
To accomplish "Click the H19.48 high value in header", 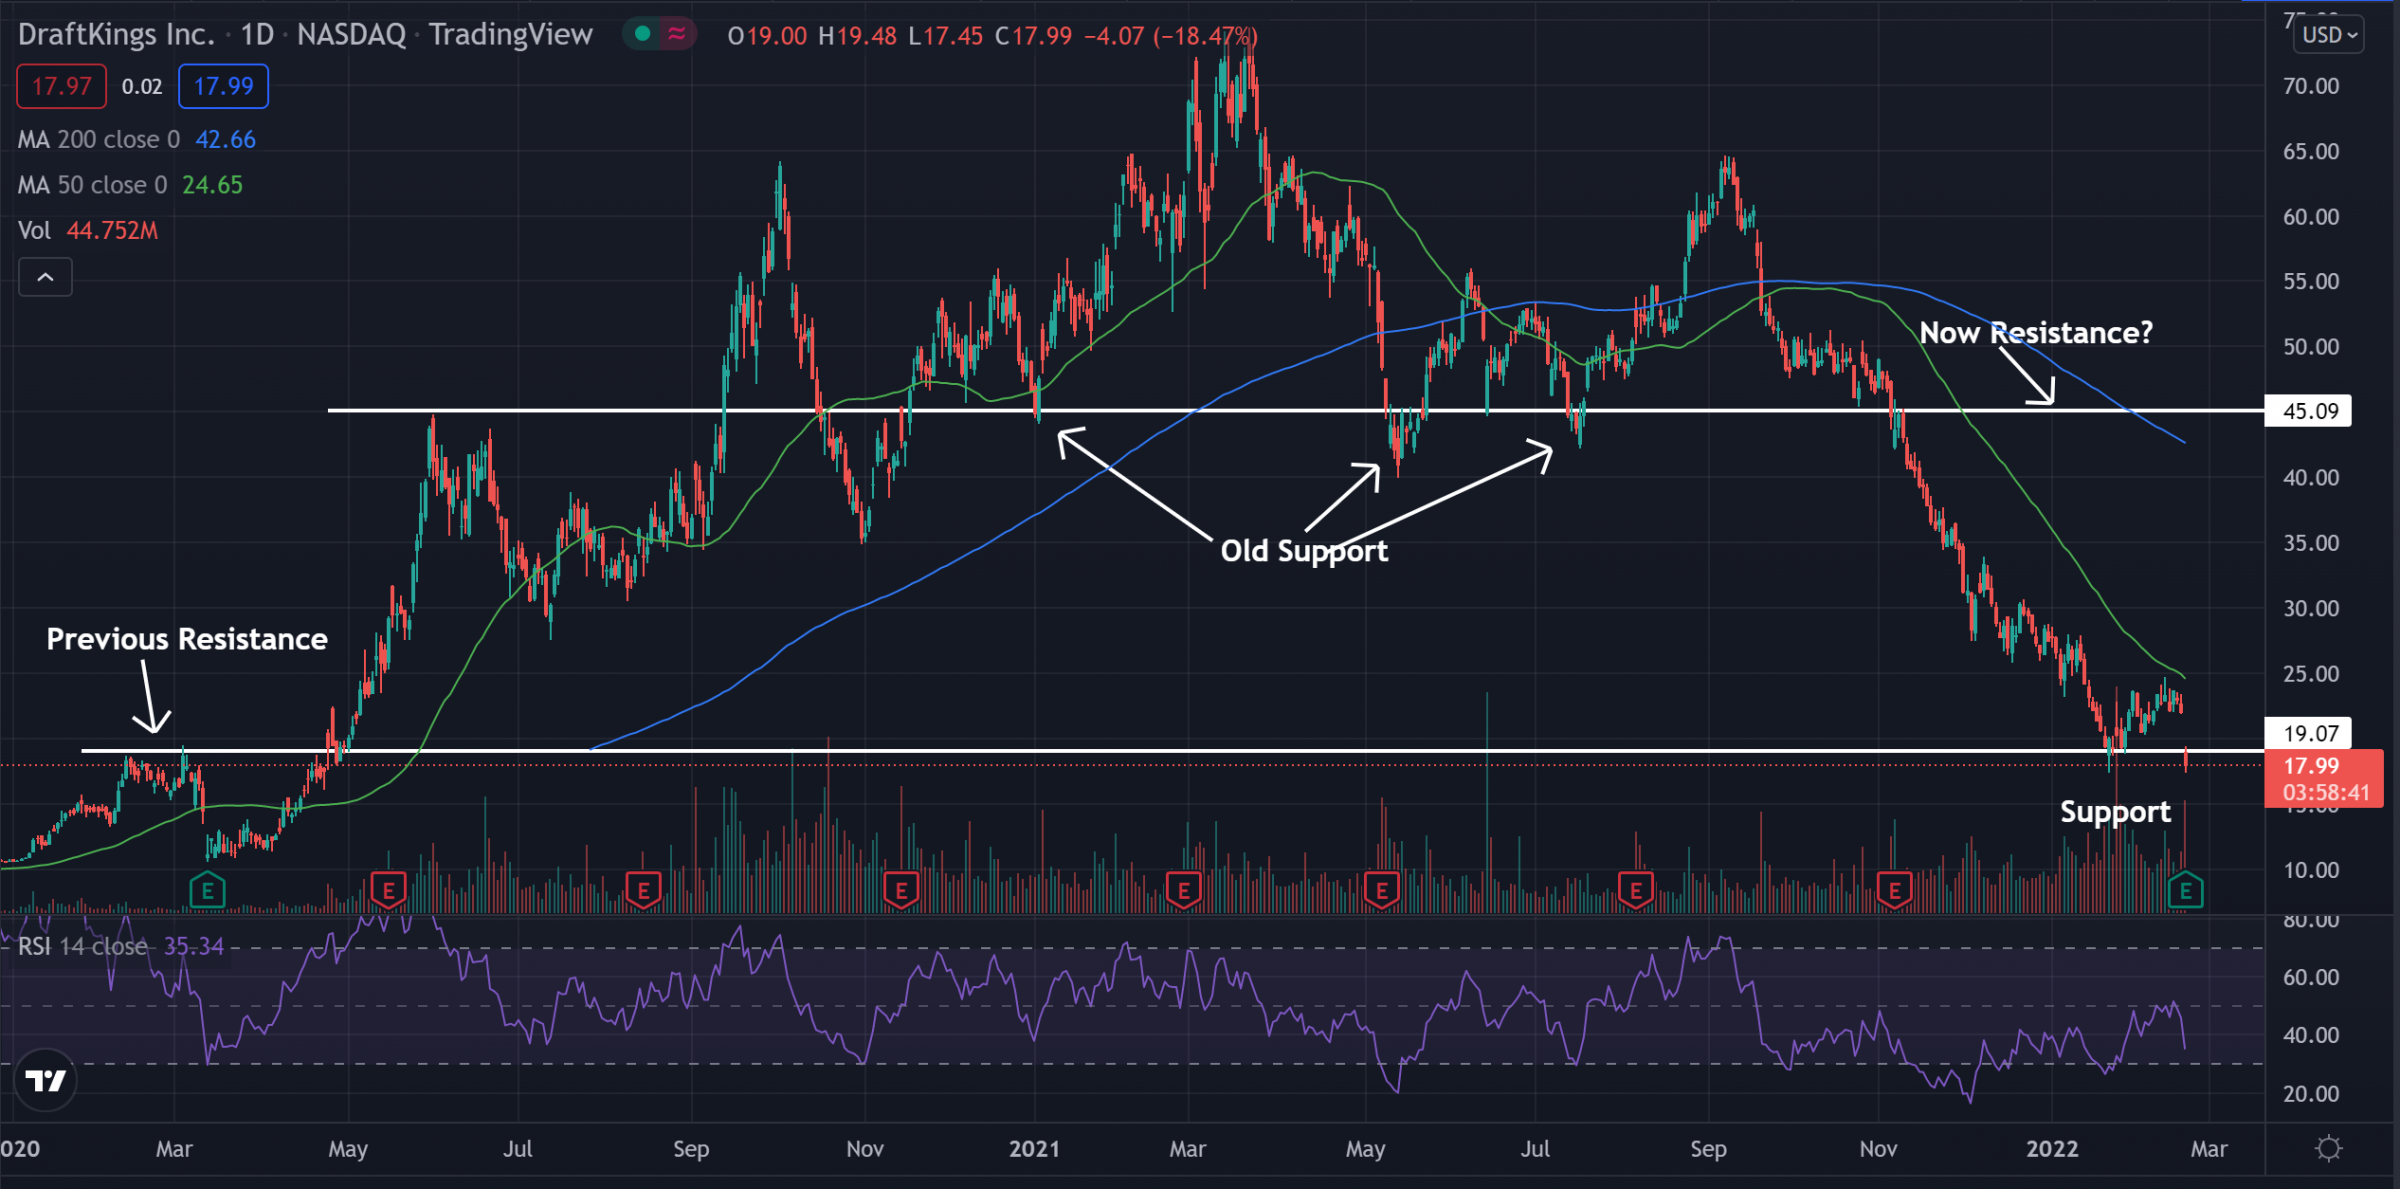I will click(857, 36).
